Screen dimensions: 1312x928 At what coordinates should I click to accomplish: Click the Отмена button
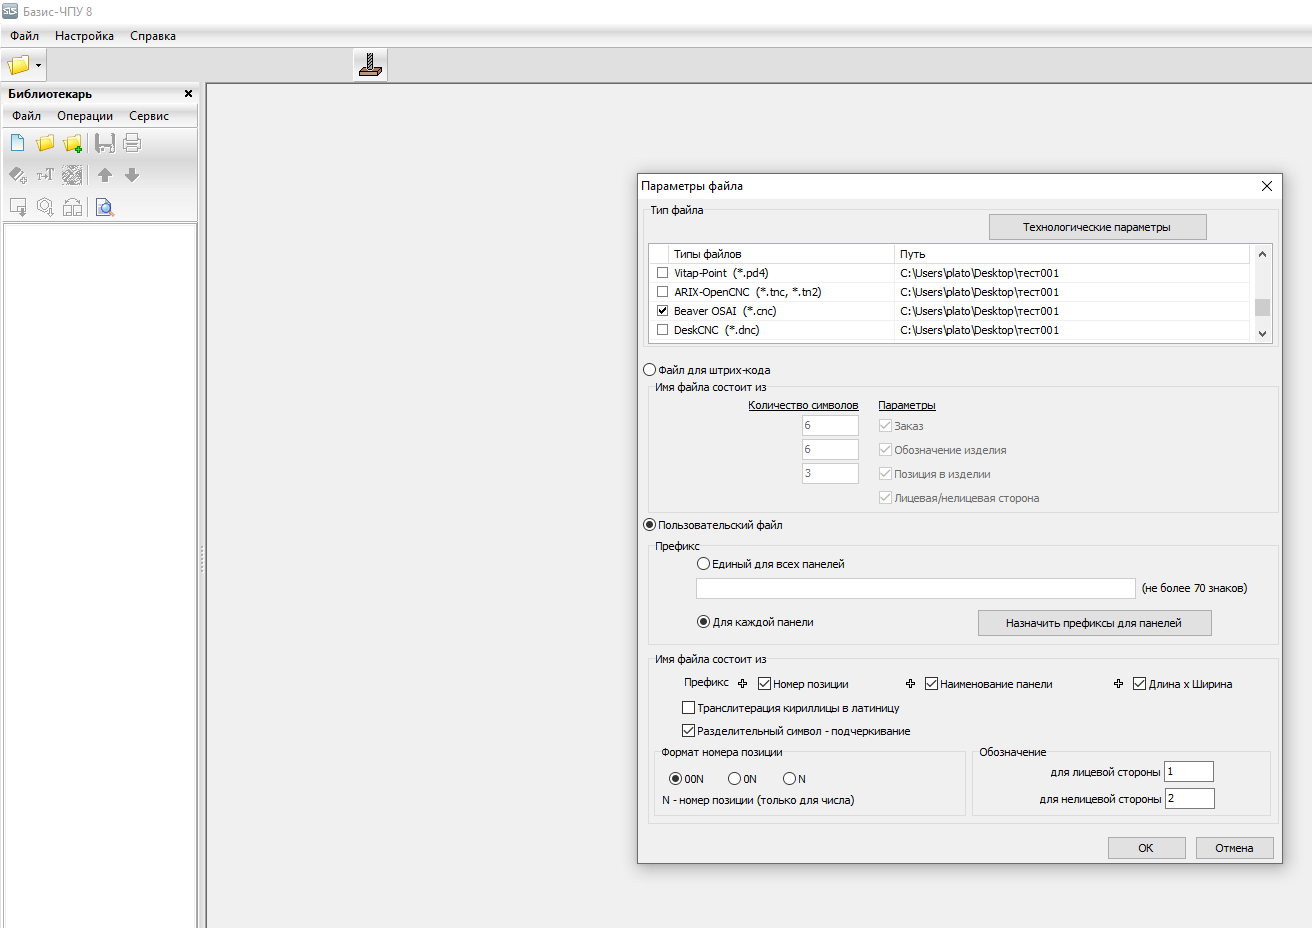[1234, 848]
